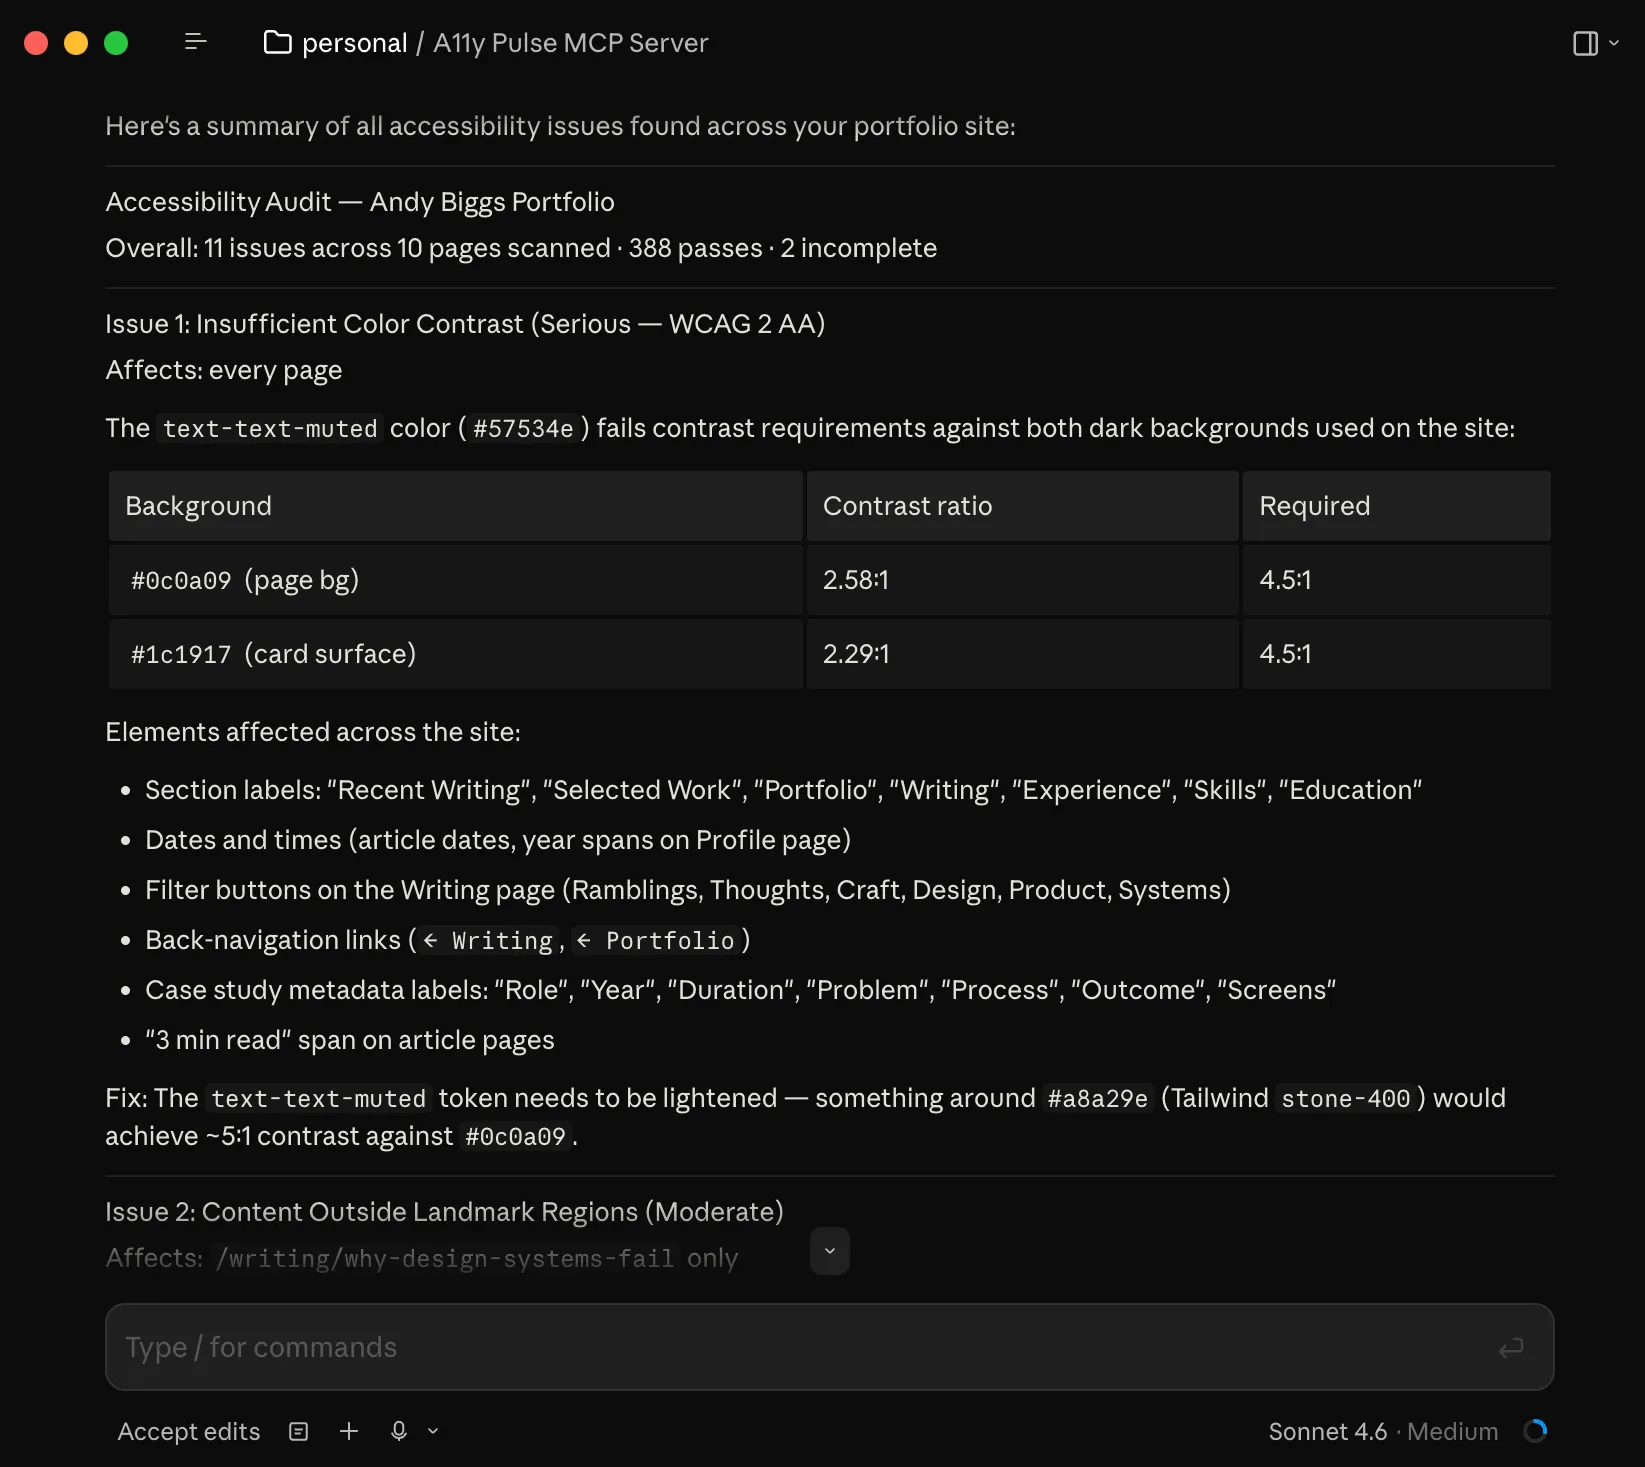
Task: Expand the collapsed Issue 2 details chevron
Action: (829, 1251)
